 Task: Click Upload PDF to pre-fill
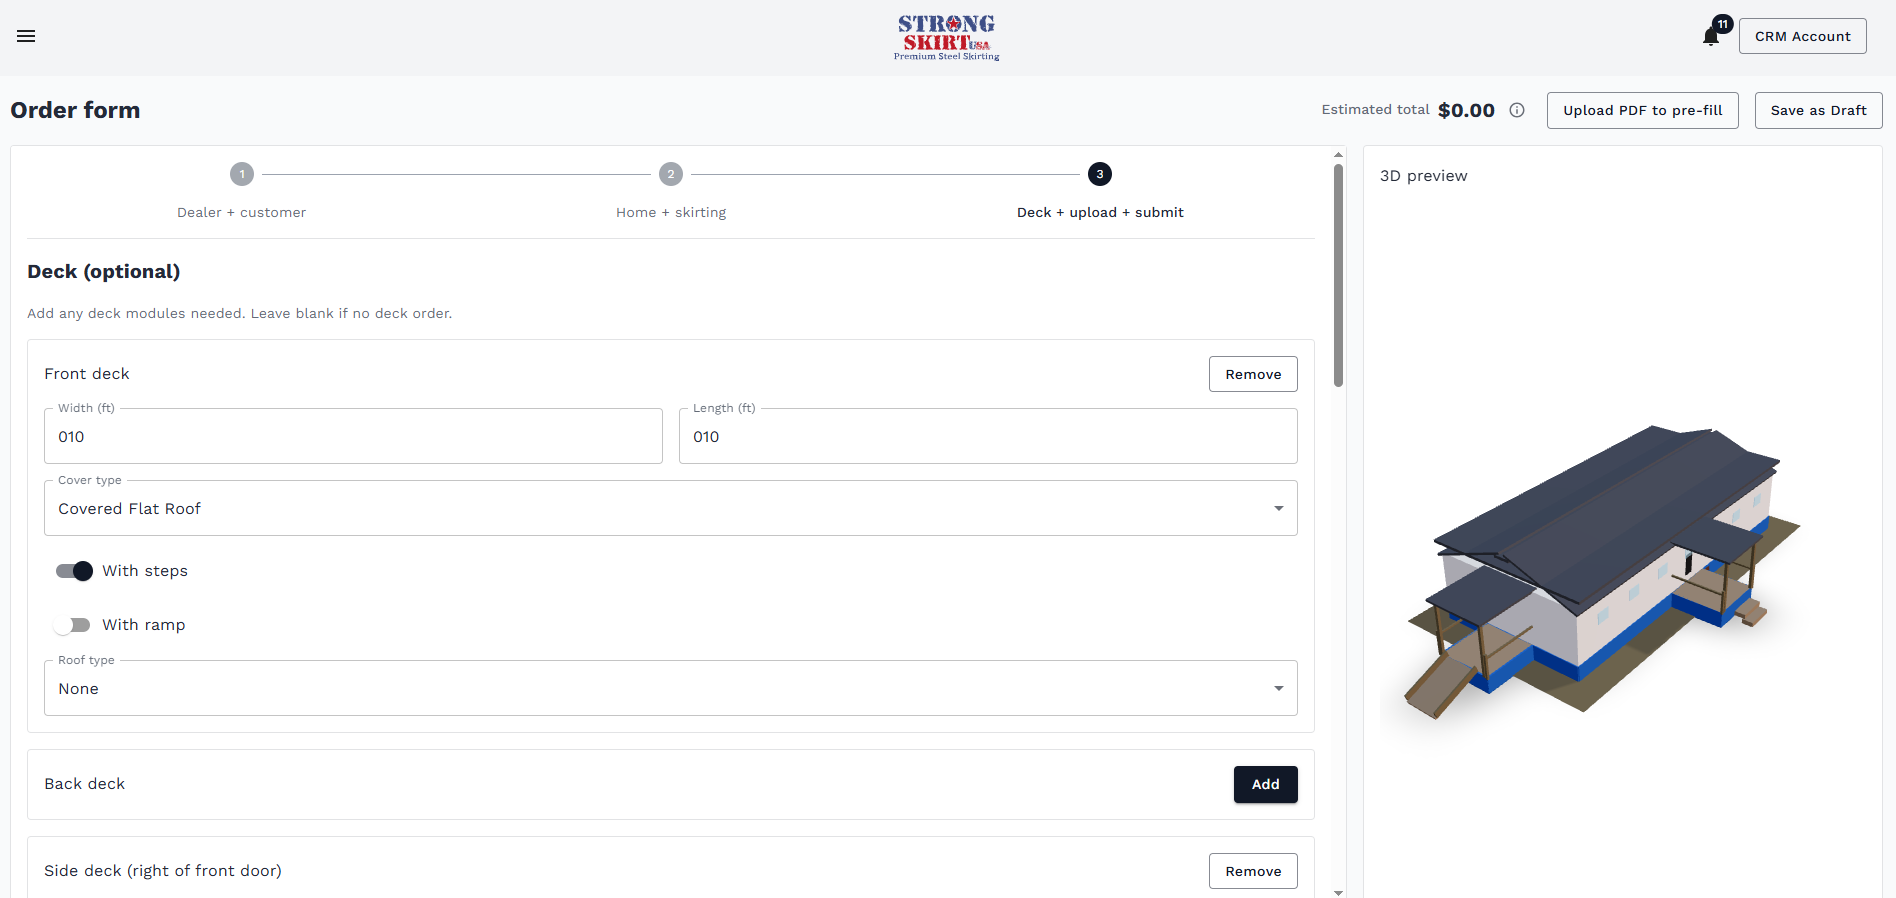pyautogui.click(x=1642, y=110)
